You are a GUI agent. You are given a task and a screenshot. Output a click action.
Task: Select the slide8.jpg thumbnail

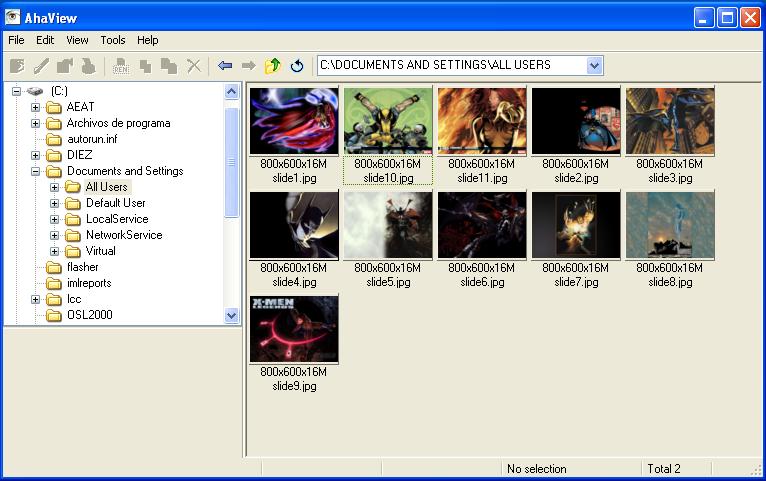670,225
